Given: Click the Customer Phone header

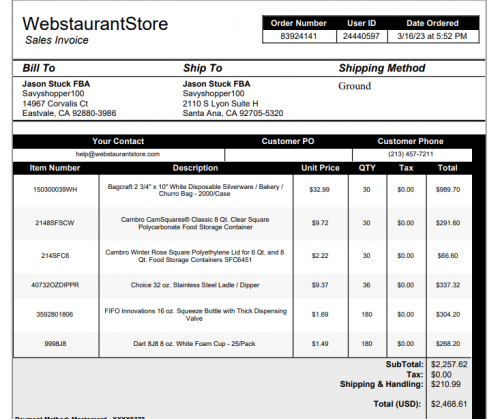Looking at the screenshot, I should click(411, 141).
